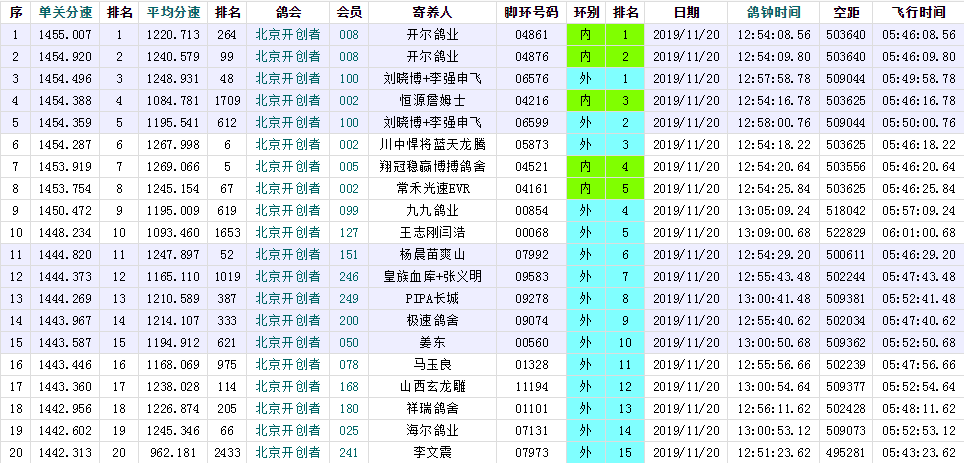Screen dimensions: 964x463
Task: Select average rank 1709
Action: coord(227,101)
